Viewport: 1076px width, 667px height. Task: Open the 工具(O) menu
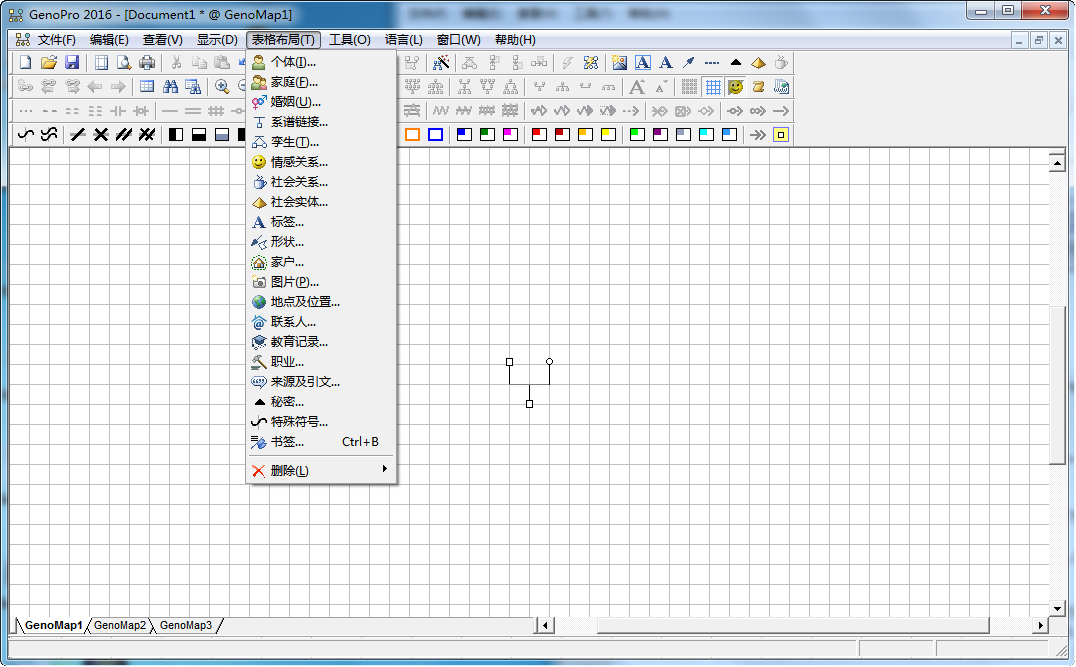coord(349,40)
